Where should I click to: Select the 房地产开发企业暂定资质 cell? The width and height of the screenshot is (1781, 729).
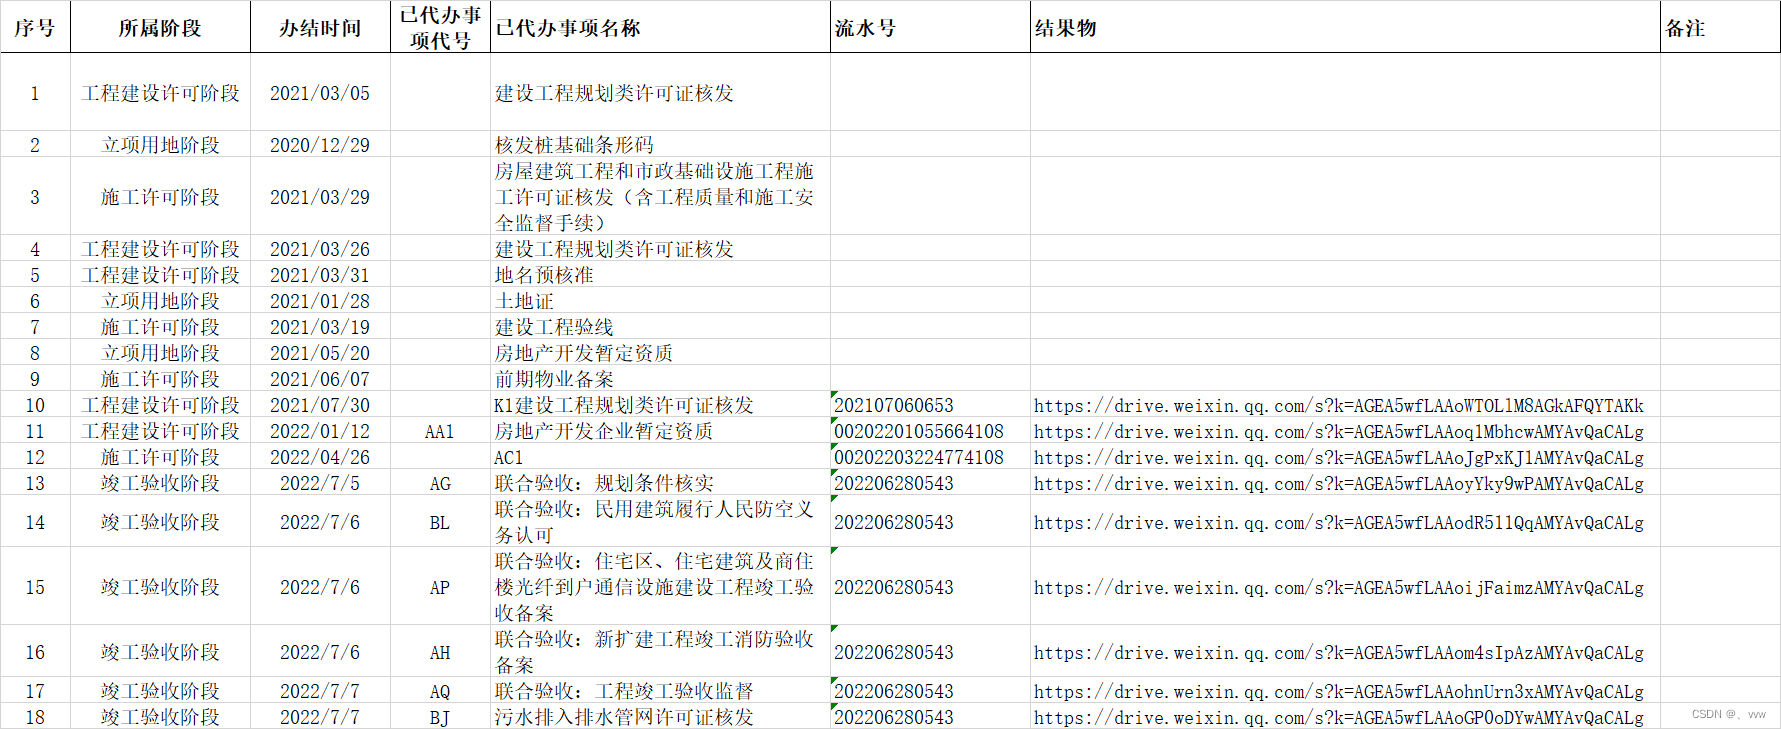click(x=660, y=430)
